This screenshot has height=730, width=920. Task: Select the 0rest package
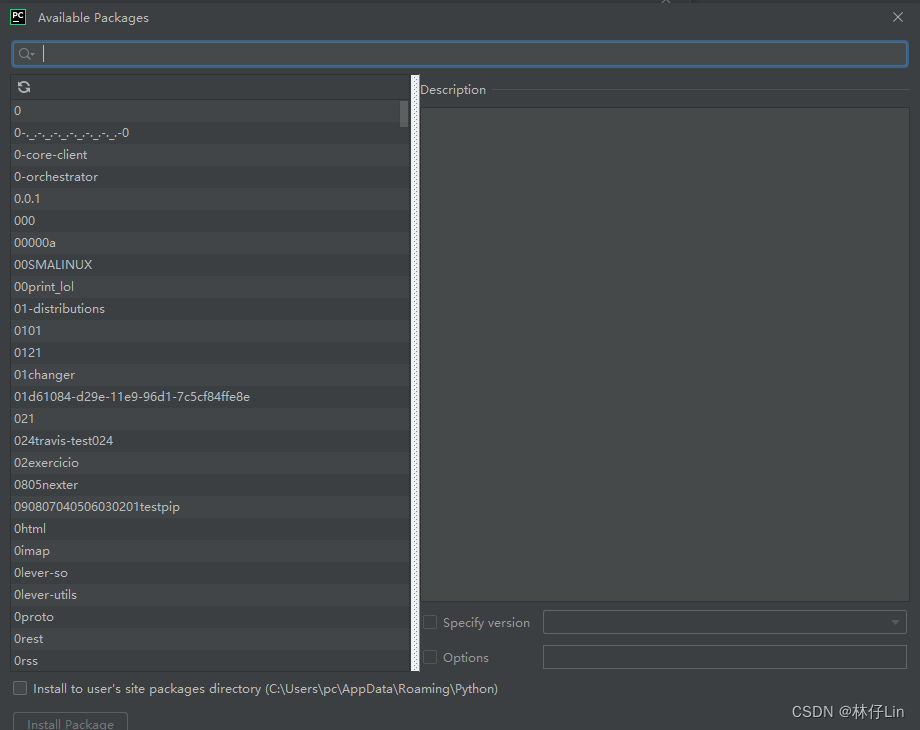(x=210, y=639)
